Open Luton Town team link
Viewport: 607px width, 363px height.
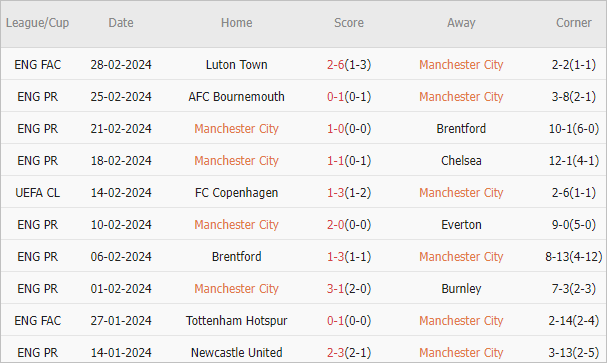pos(237,65)
